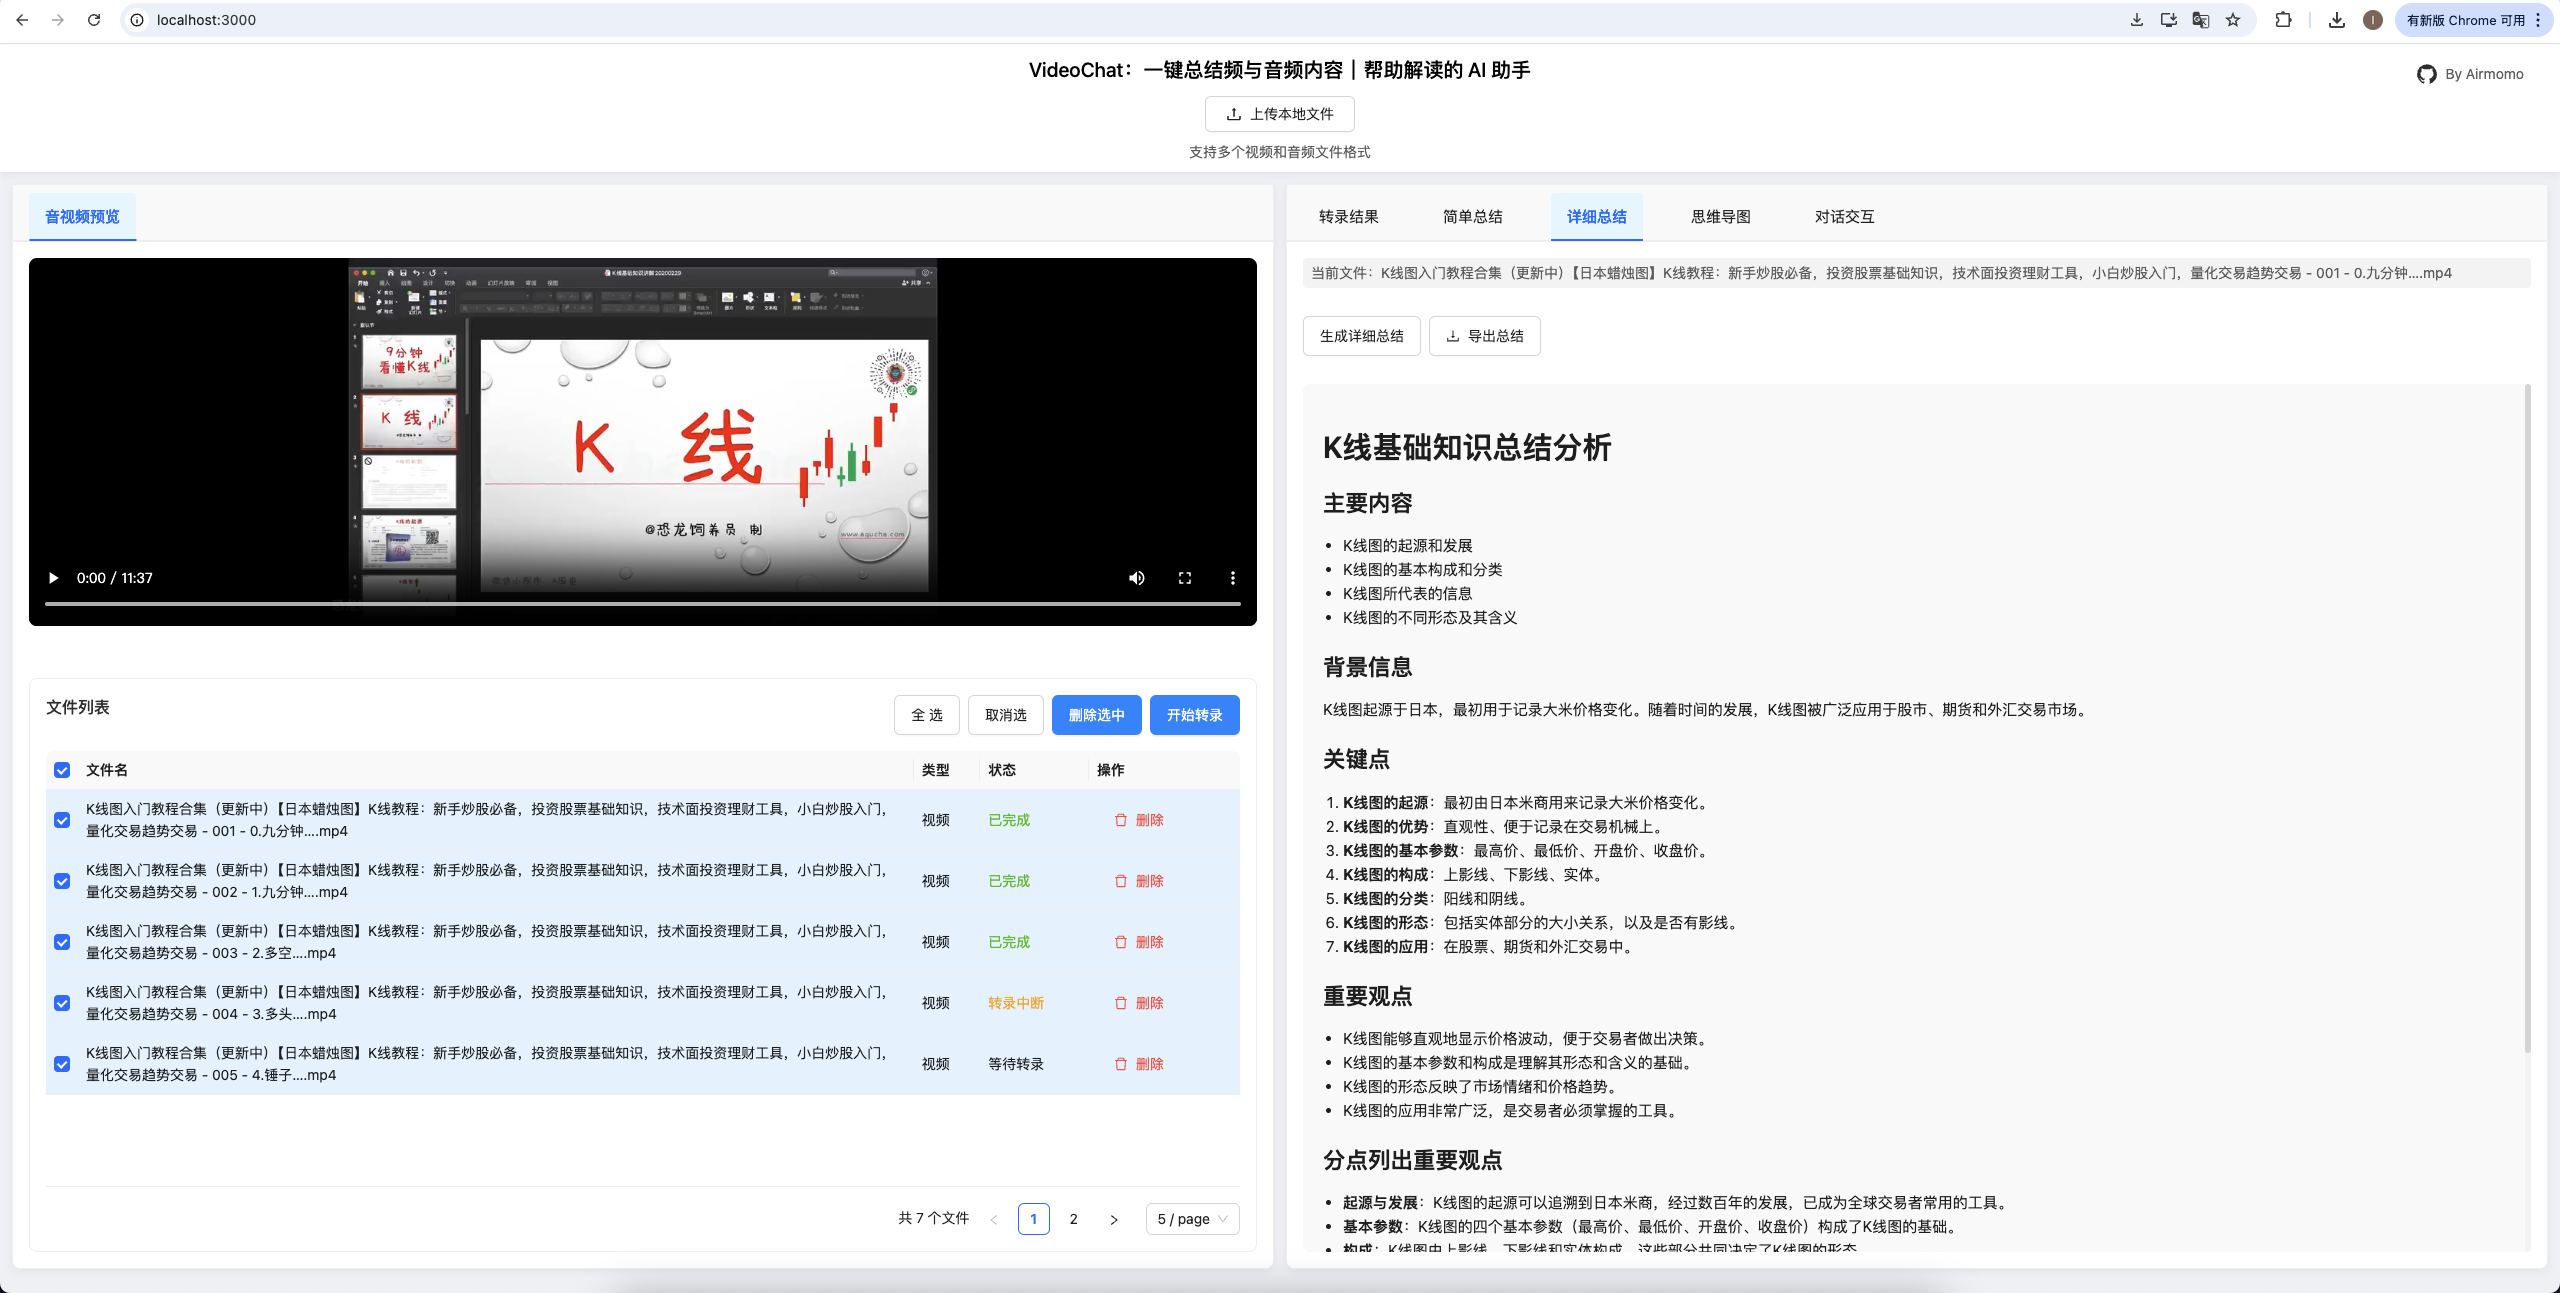This screenshot has height=1293, width=2560.
Task: Reload the page with browser refresh icon
Action: point(94,20)
